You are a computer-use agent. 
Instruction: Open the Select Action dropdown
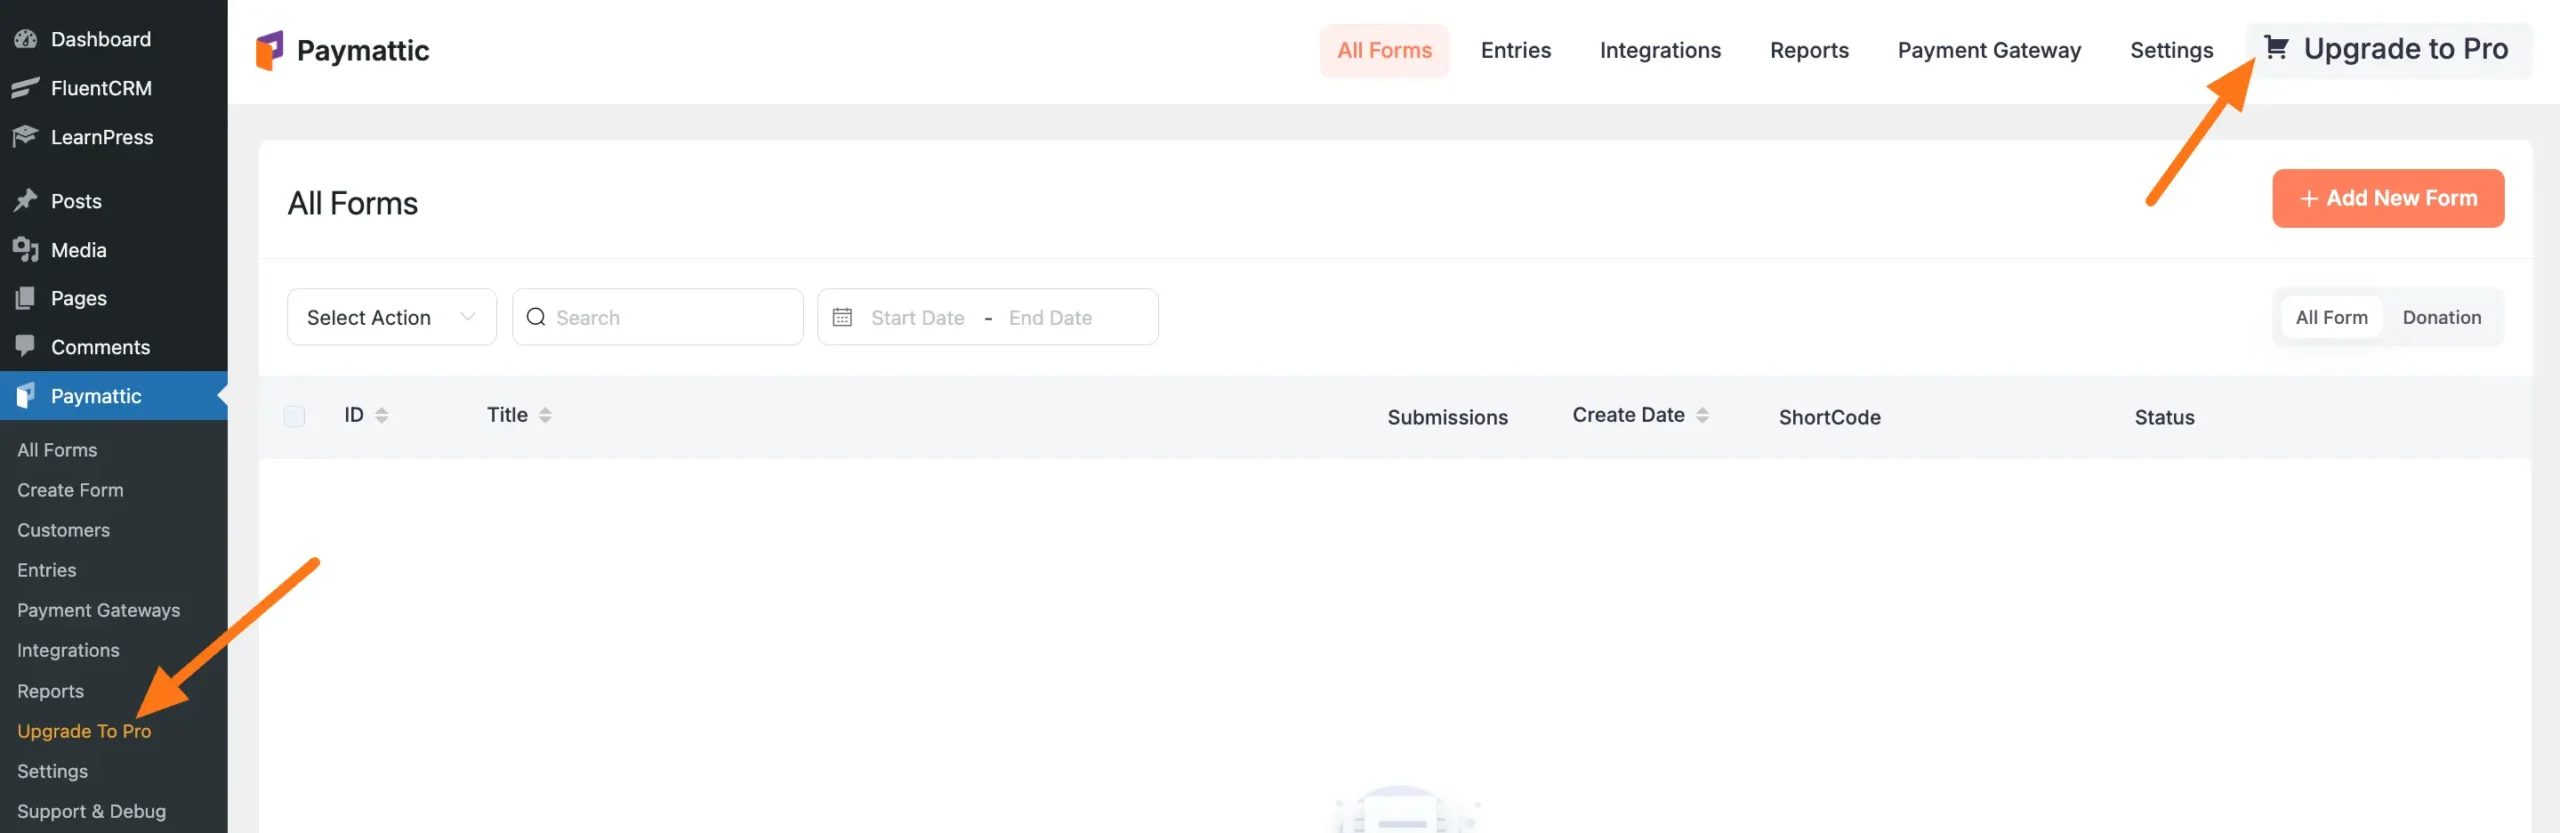tap(392, 317)
